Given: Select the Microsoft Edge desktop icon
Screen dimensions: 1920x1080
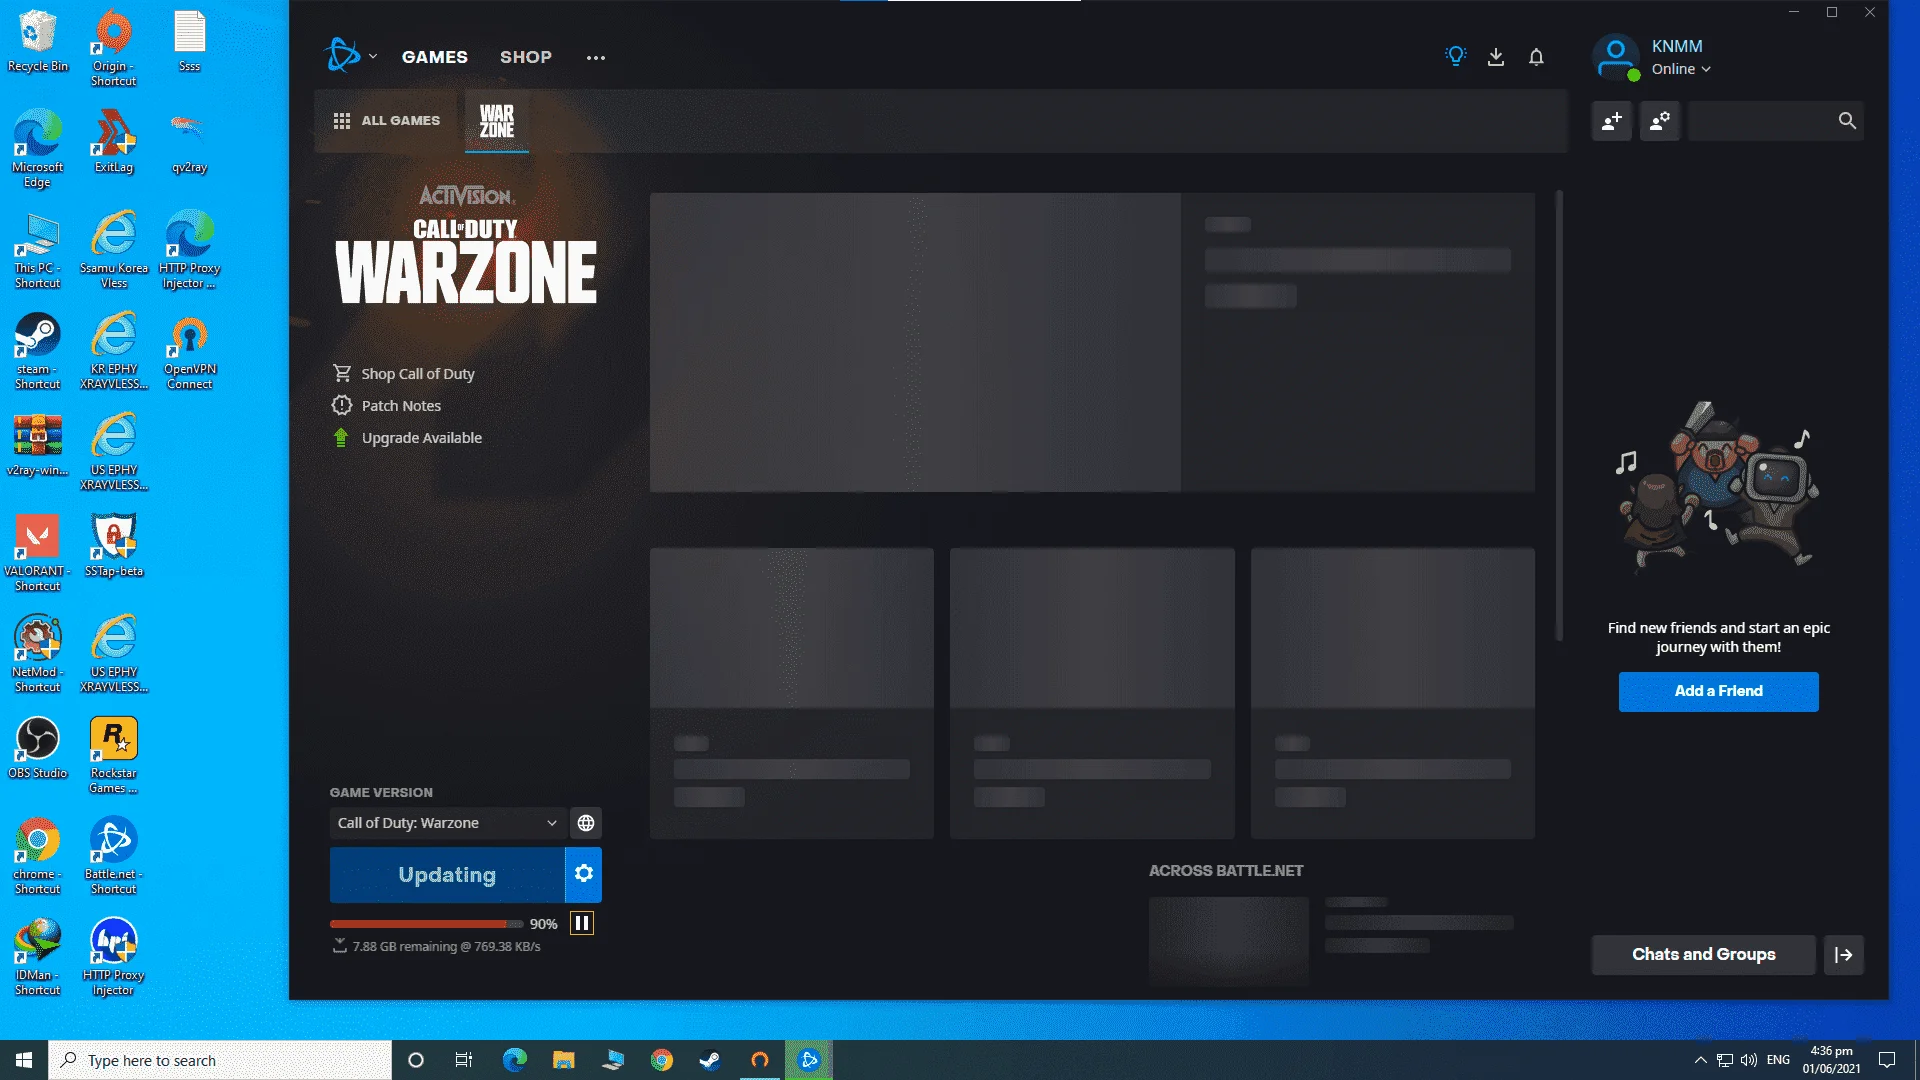Looking at the screenshot, I should pyautogui.click(x=38, y=148).
